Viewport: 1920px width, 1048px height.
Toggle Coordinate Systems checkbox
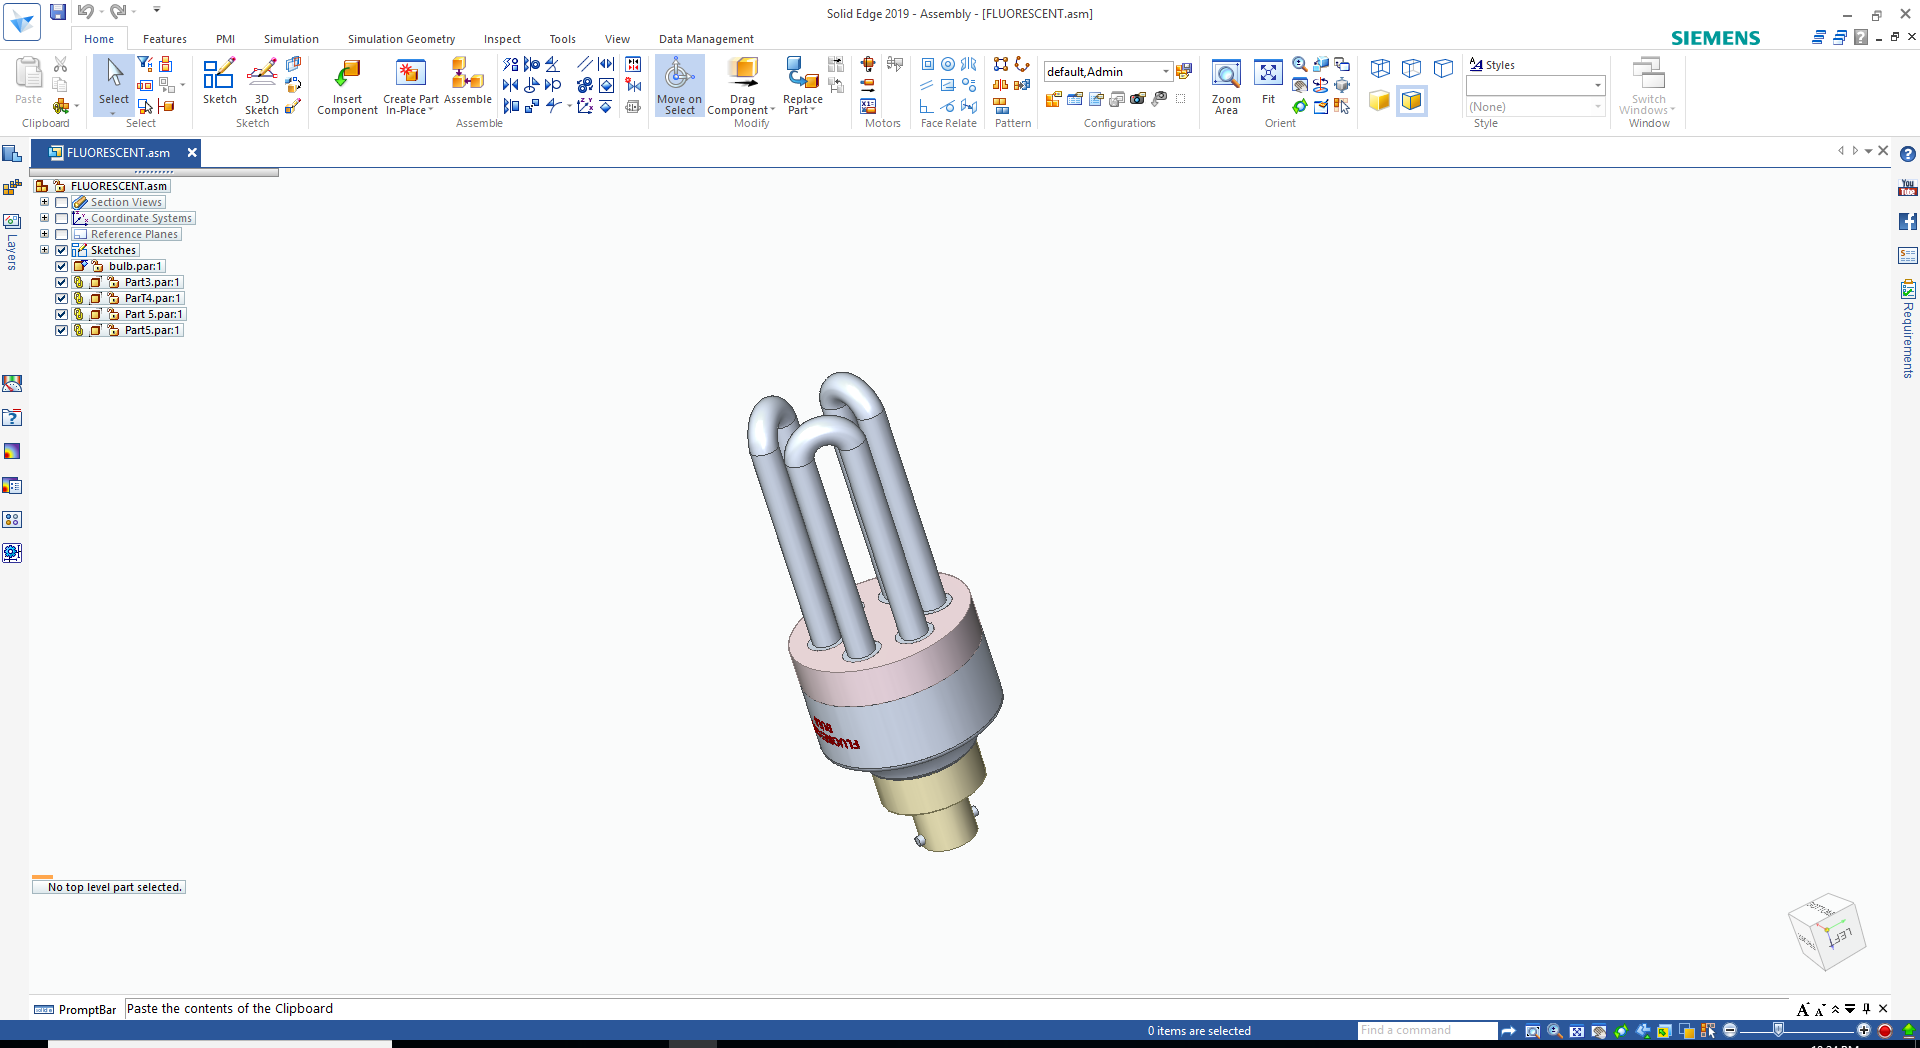click(61, 218)
